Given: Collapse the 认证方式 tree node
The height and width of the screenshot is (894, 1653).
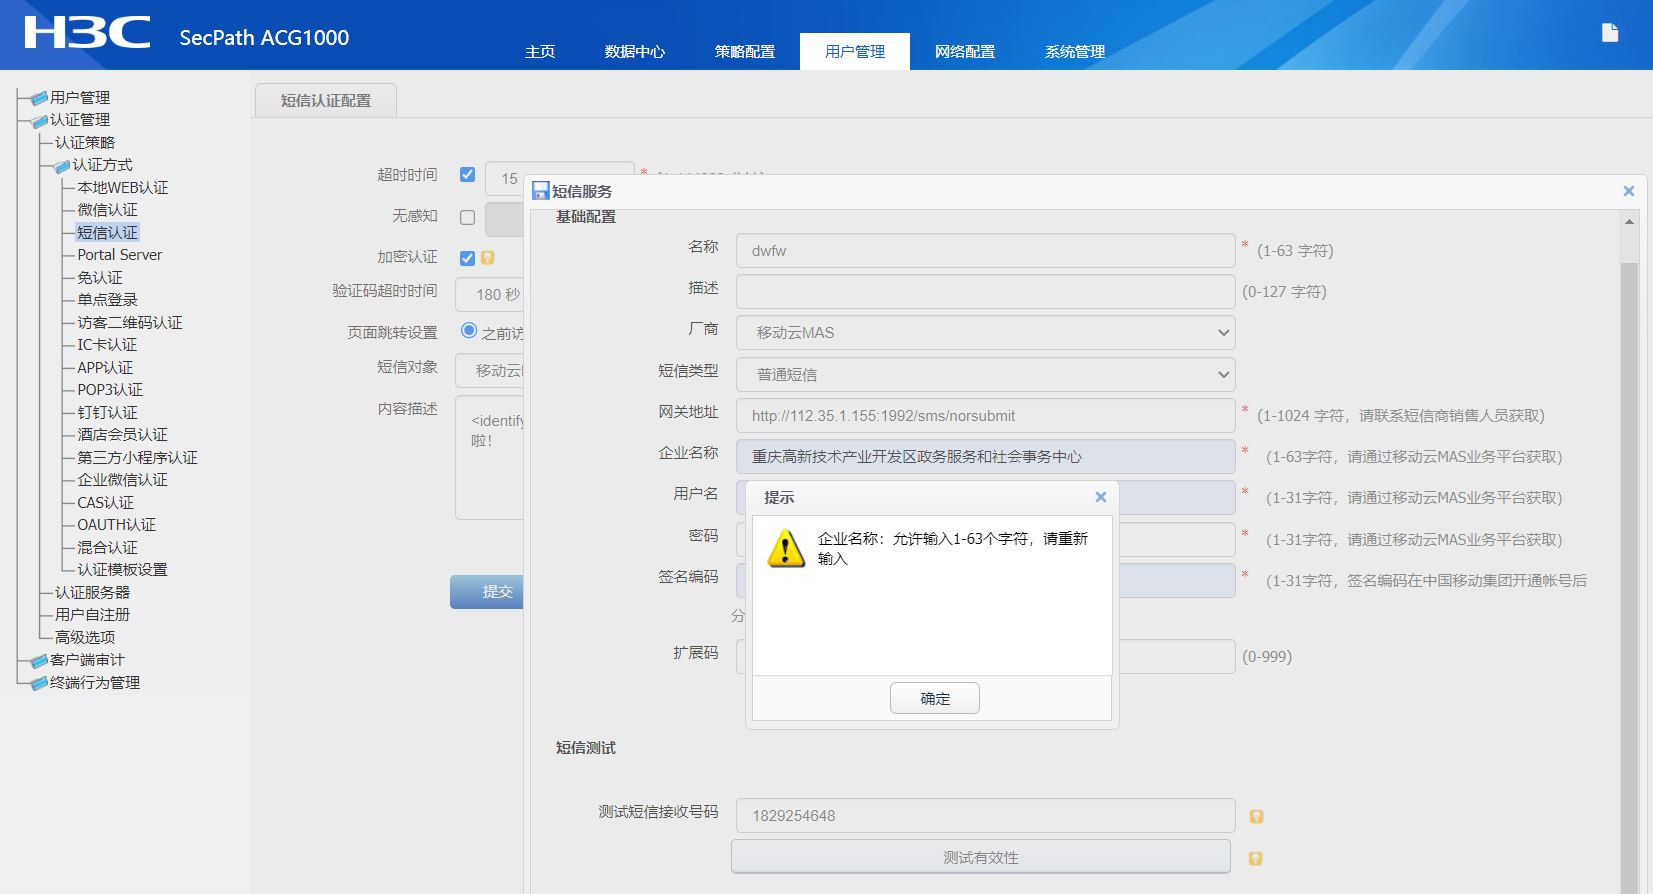Looking at the screenshot, I should [x=62, y=166].
